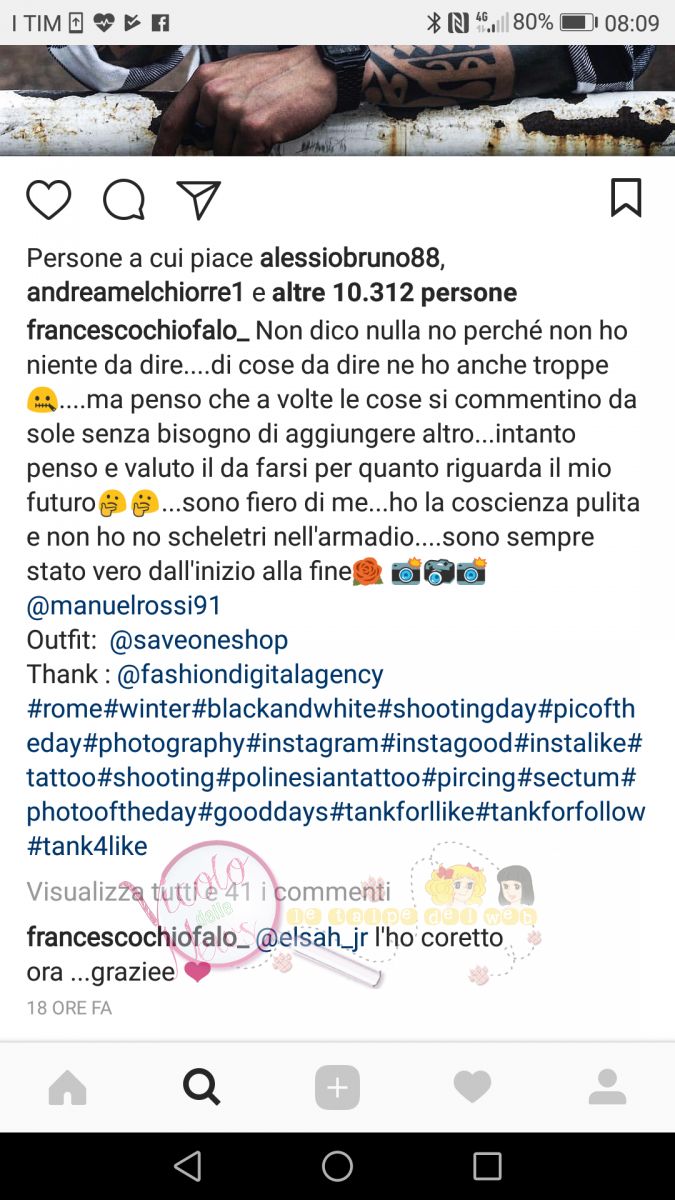Image resolution: width=675 pixels, height=1200 pixels.
Task: View the other 10.312 people who liked
Action: [x=395, y=293]
